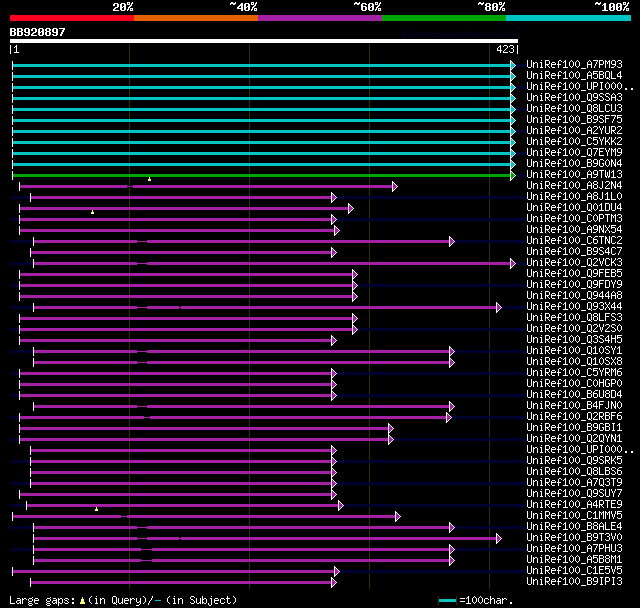Select the UniRef100_Q9FDY9 label

tap(574, 284)
